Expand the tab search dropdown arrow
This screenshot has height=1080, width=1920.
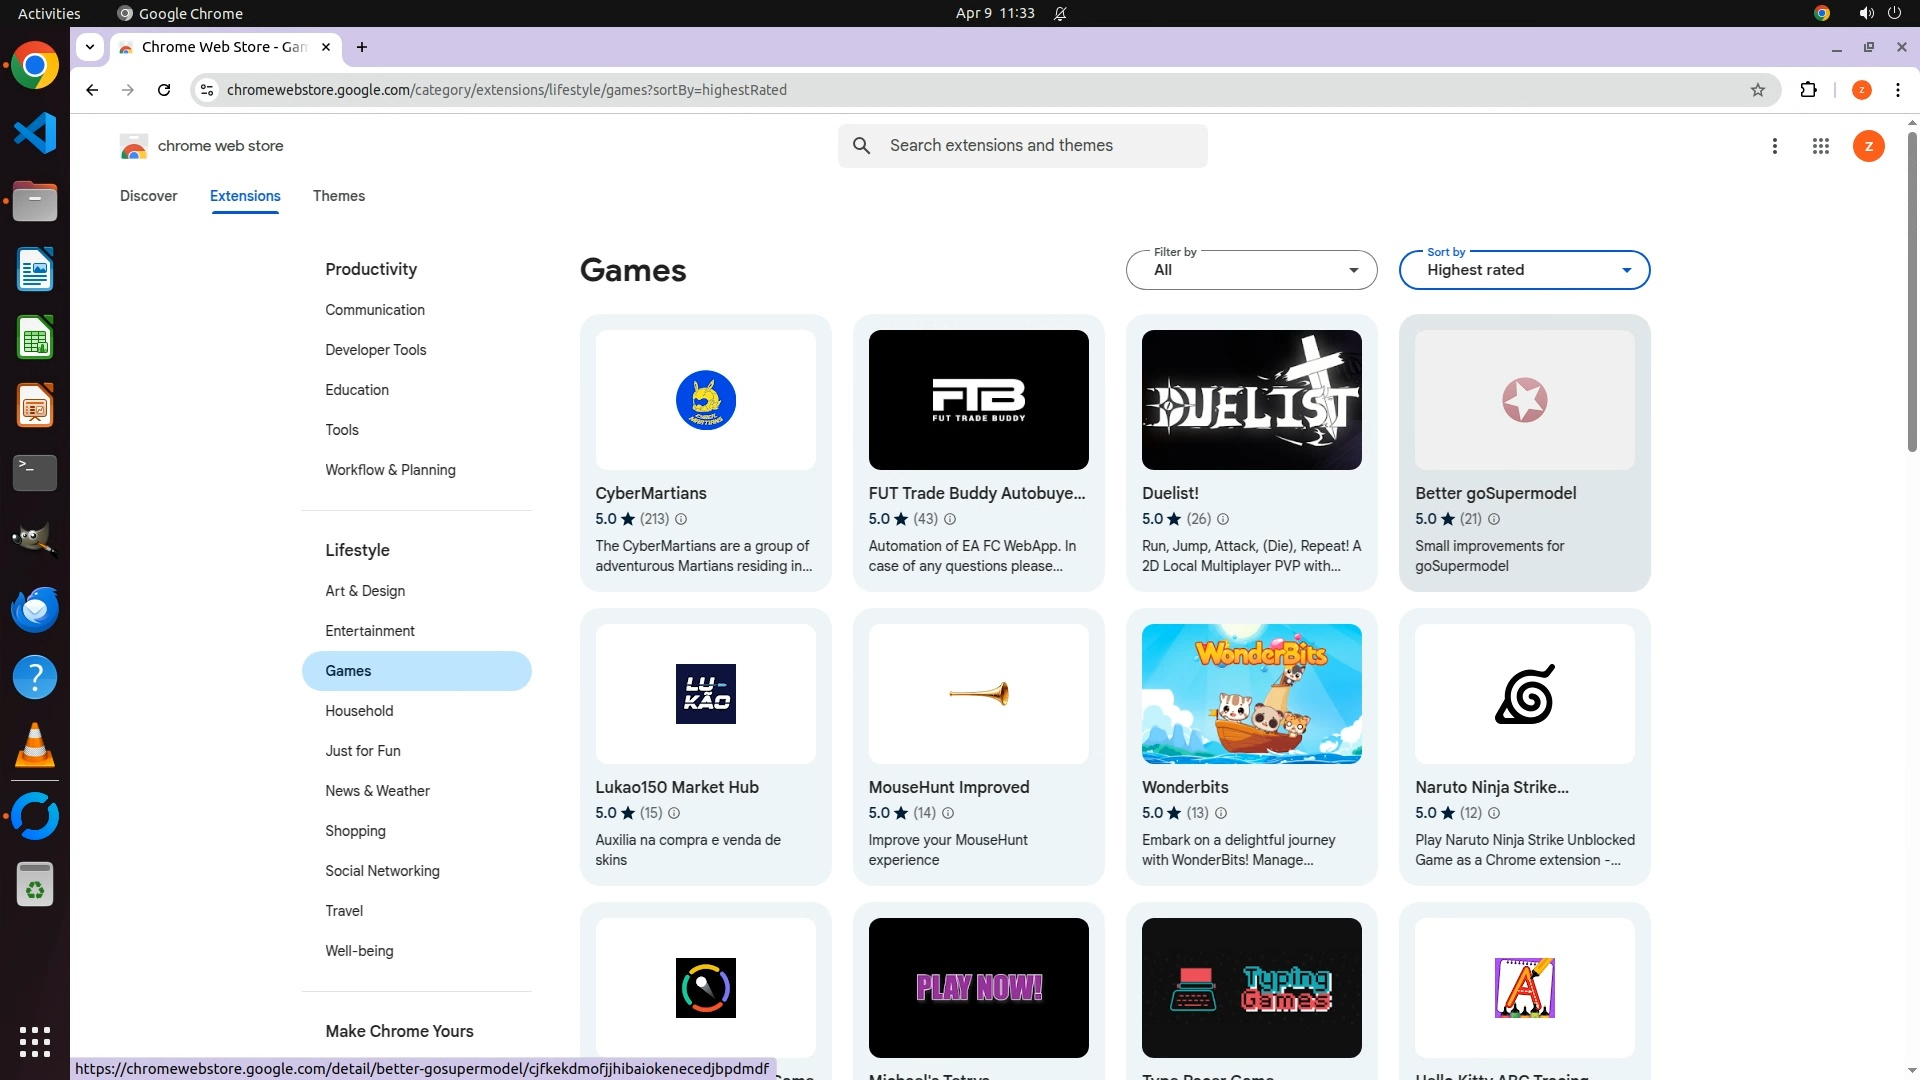(x=90, y=47)
